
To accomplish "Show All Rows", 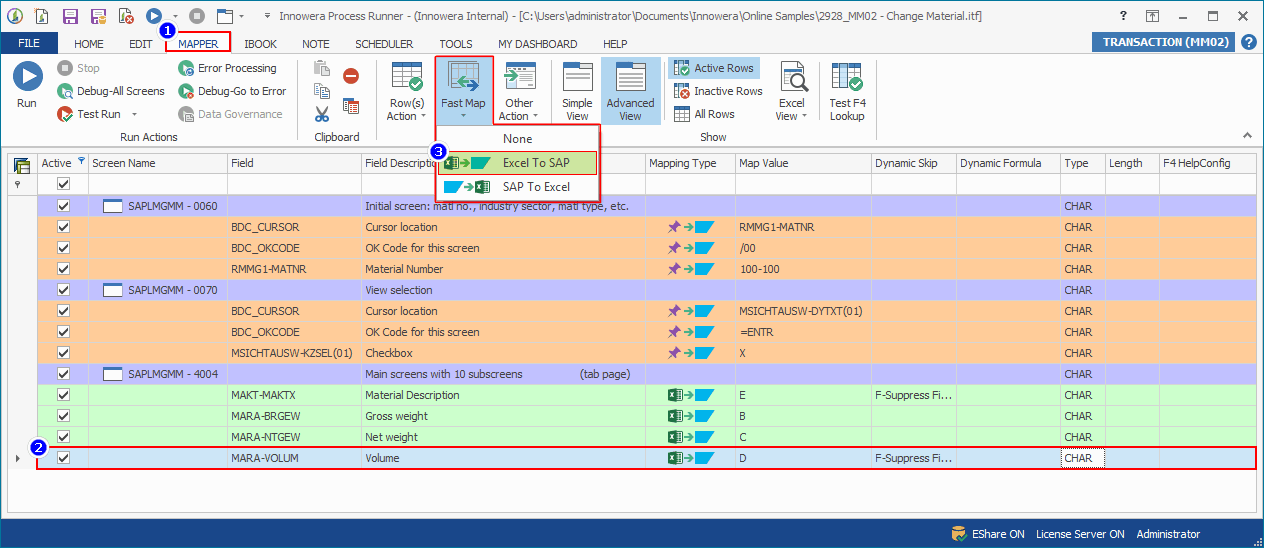I will 705,114.
